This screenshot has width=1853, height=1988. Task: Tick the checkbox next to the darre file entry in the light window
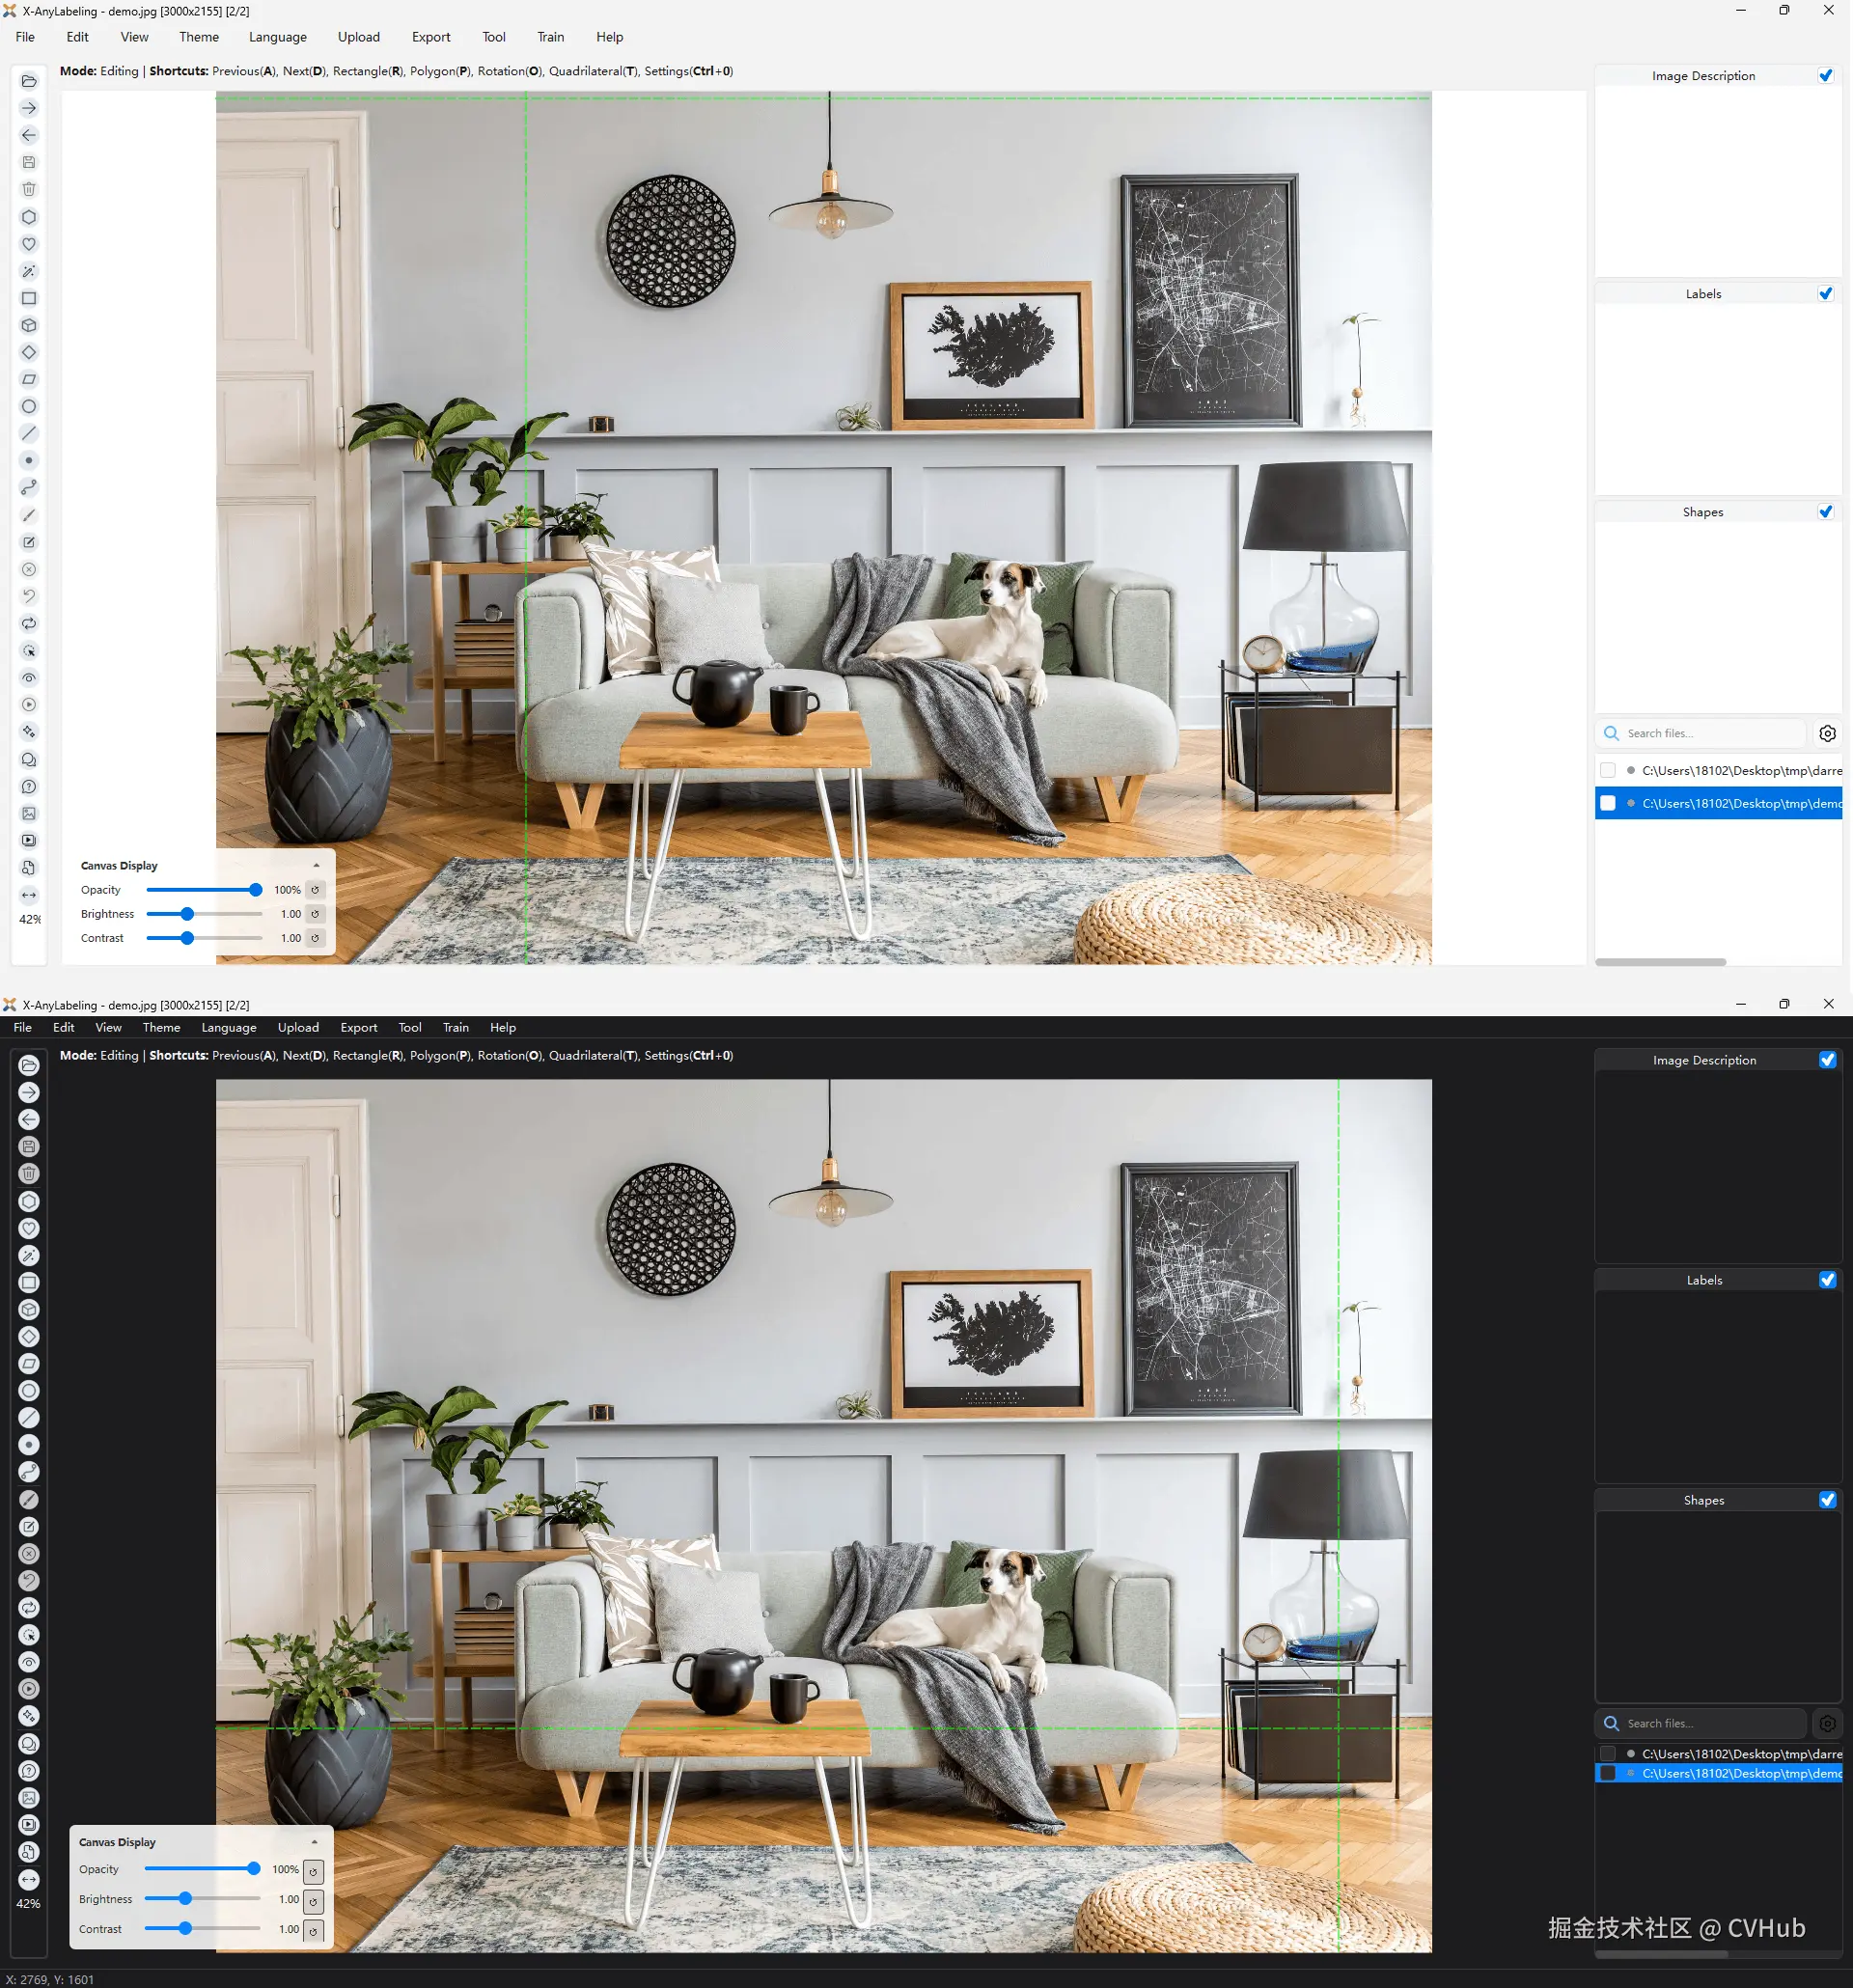coord(1607,770)
